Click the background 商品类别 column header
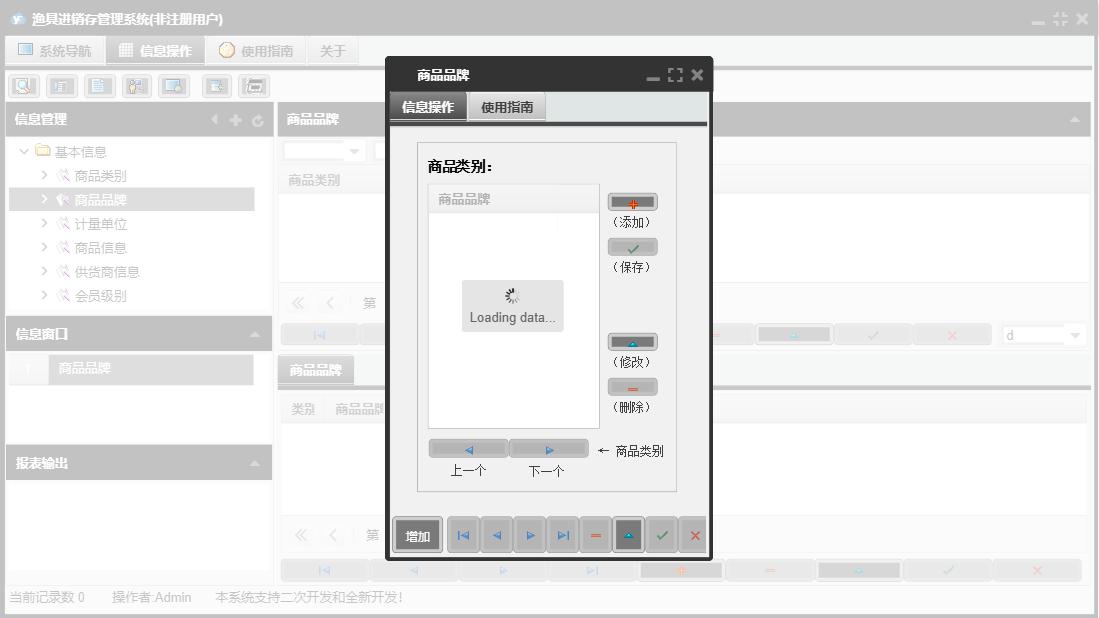1099x618 pixels. [314, 180]
